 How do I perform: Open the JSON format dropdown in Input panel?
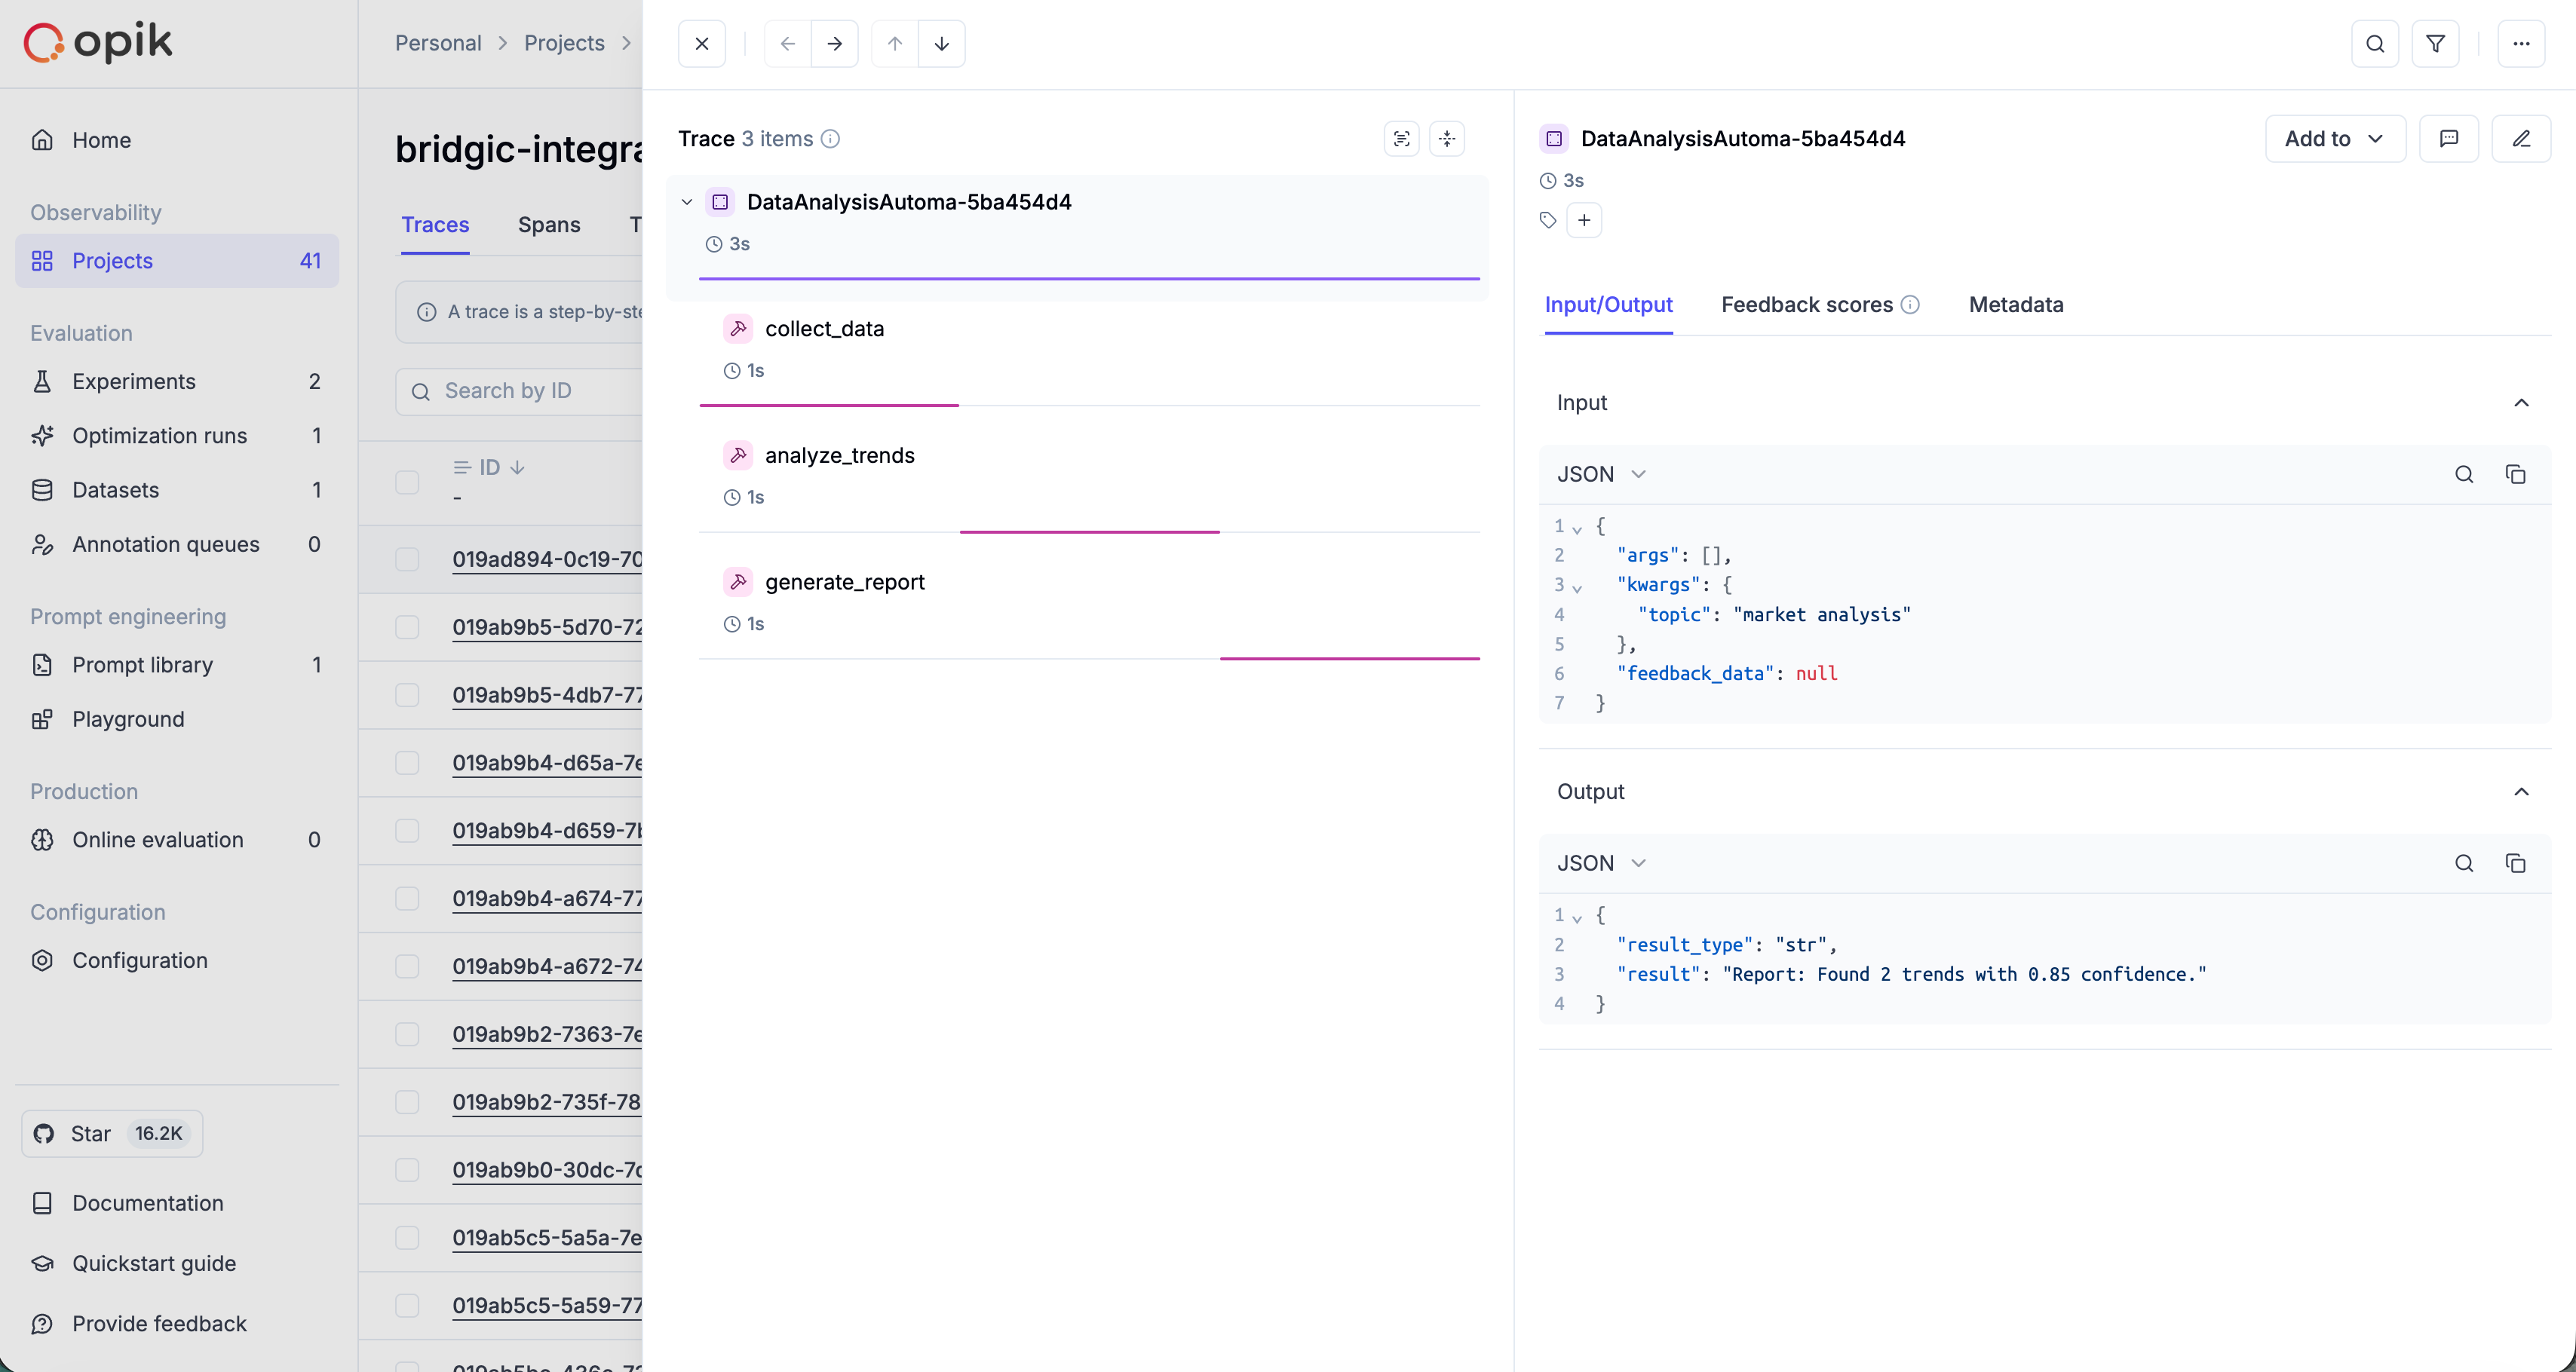point(1599,473)
